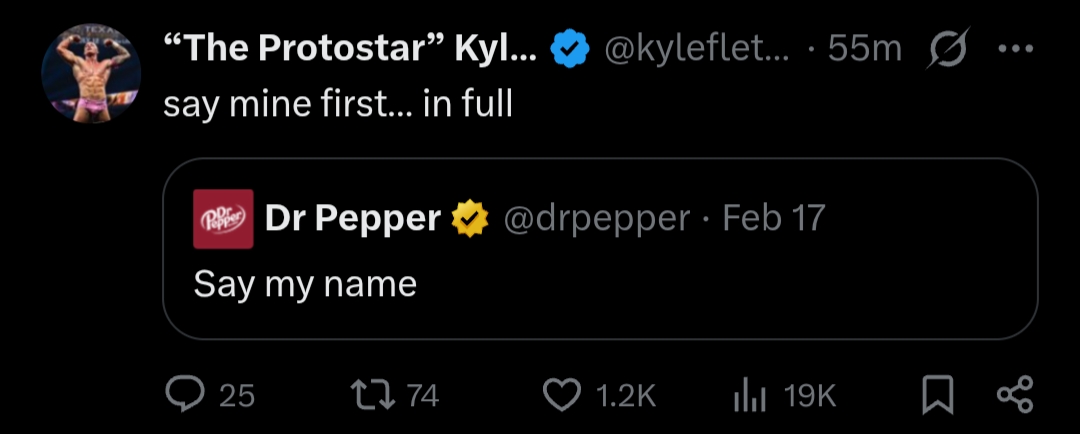This screenshot has width=1080, height=434.
Task: View tweet analytics bar chart icon
Action: click(x=749, y=396)
